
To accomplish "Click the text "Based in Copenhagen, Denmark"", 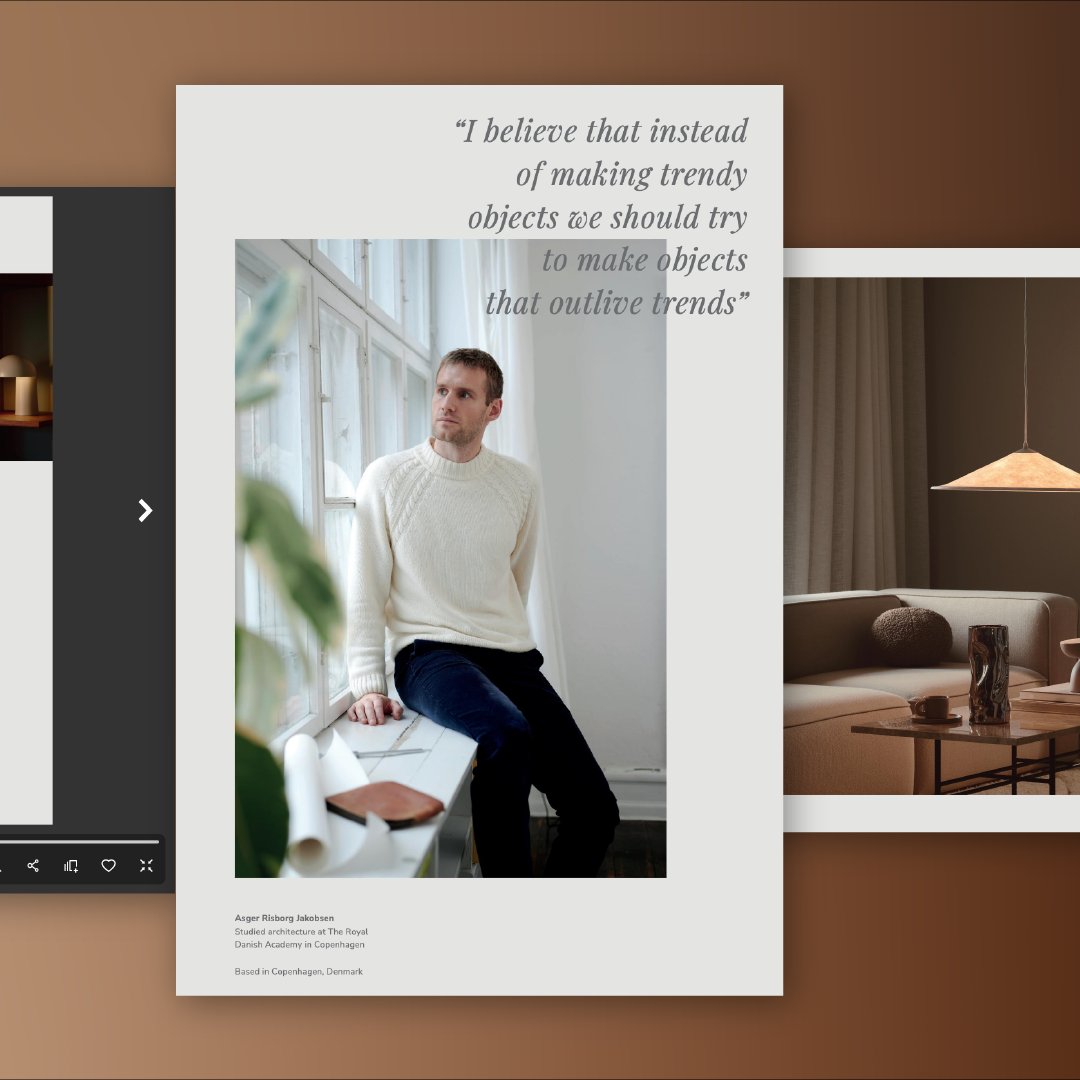I will point(298,971).
